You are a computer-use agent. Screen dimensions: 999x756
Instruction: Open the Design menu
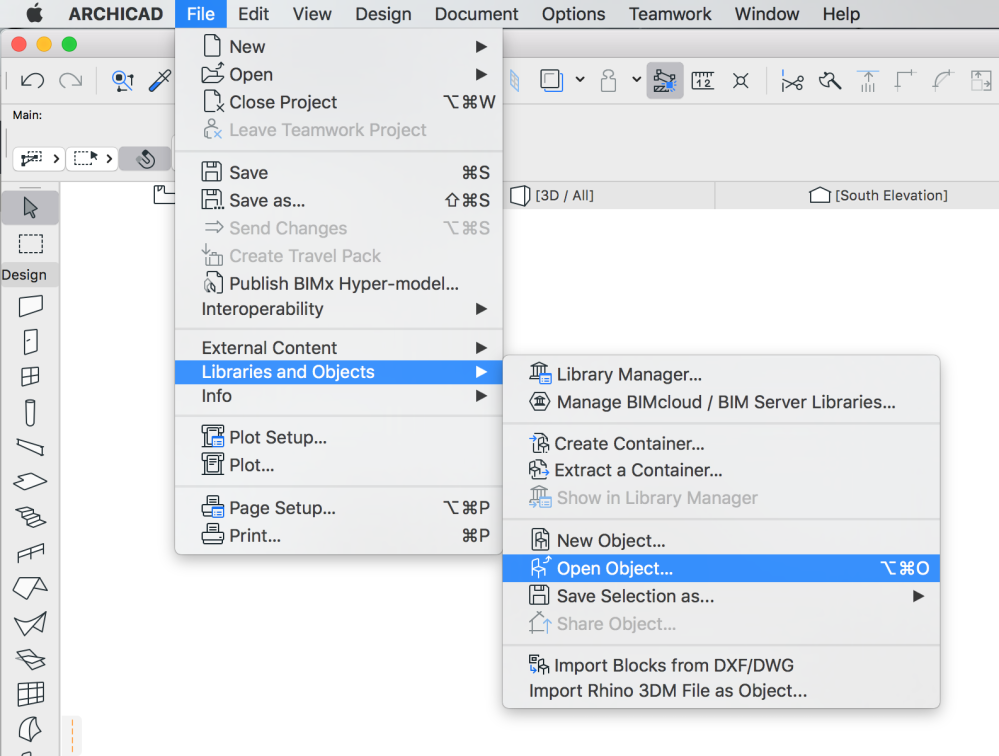383,14
